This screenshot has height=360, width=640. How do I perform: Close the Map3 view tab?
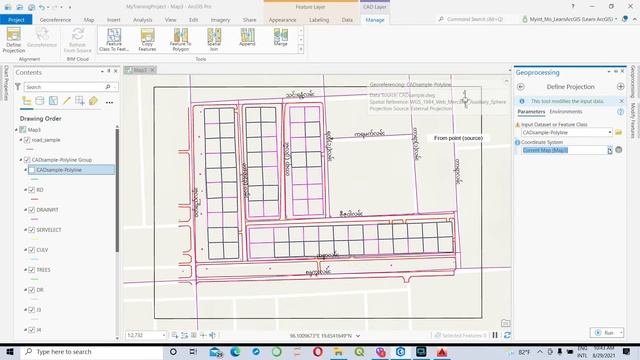[x=152, y=70]
